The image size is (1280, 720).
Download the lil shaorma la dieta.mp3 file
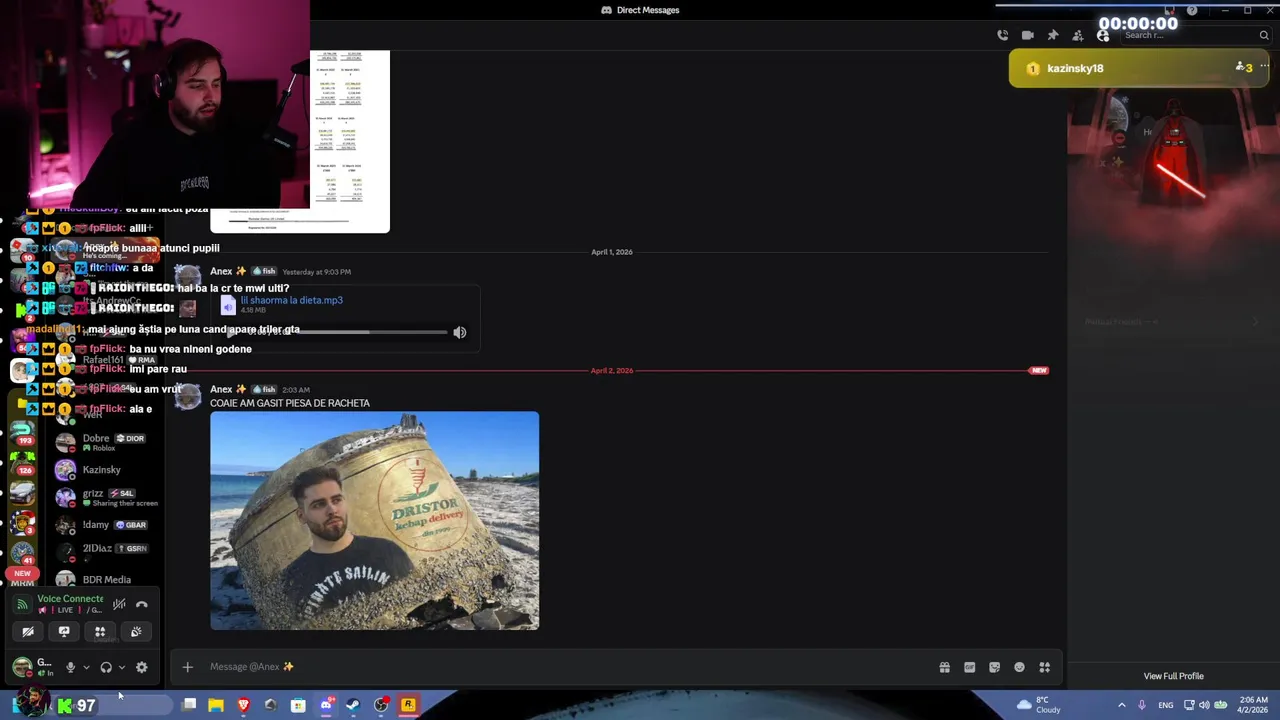pyautogui.click(x=291, y=300)
